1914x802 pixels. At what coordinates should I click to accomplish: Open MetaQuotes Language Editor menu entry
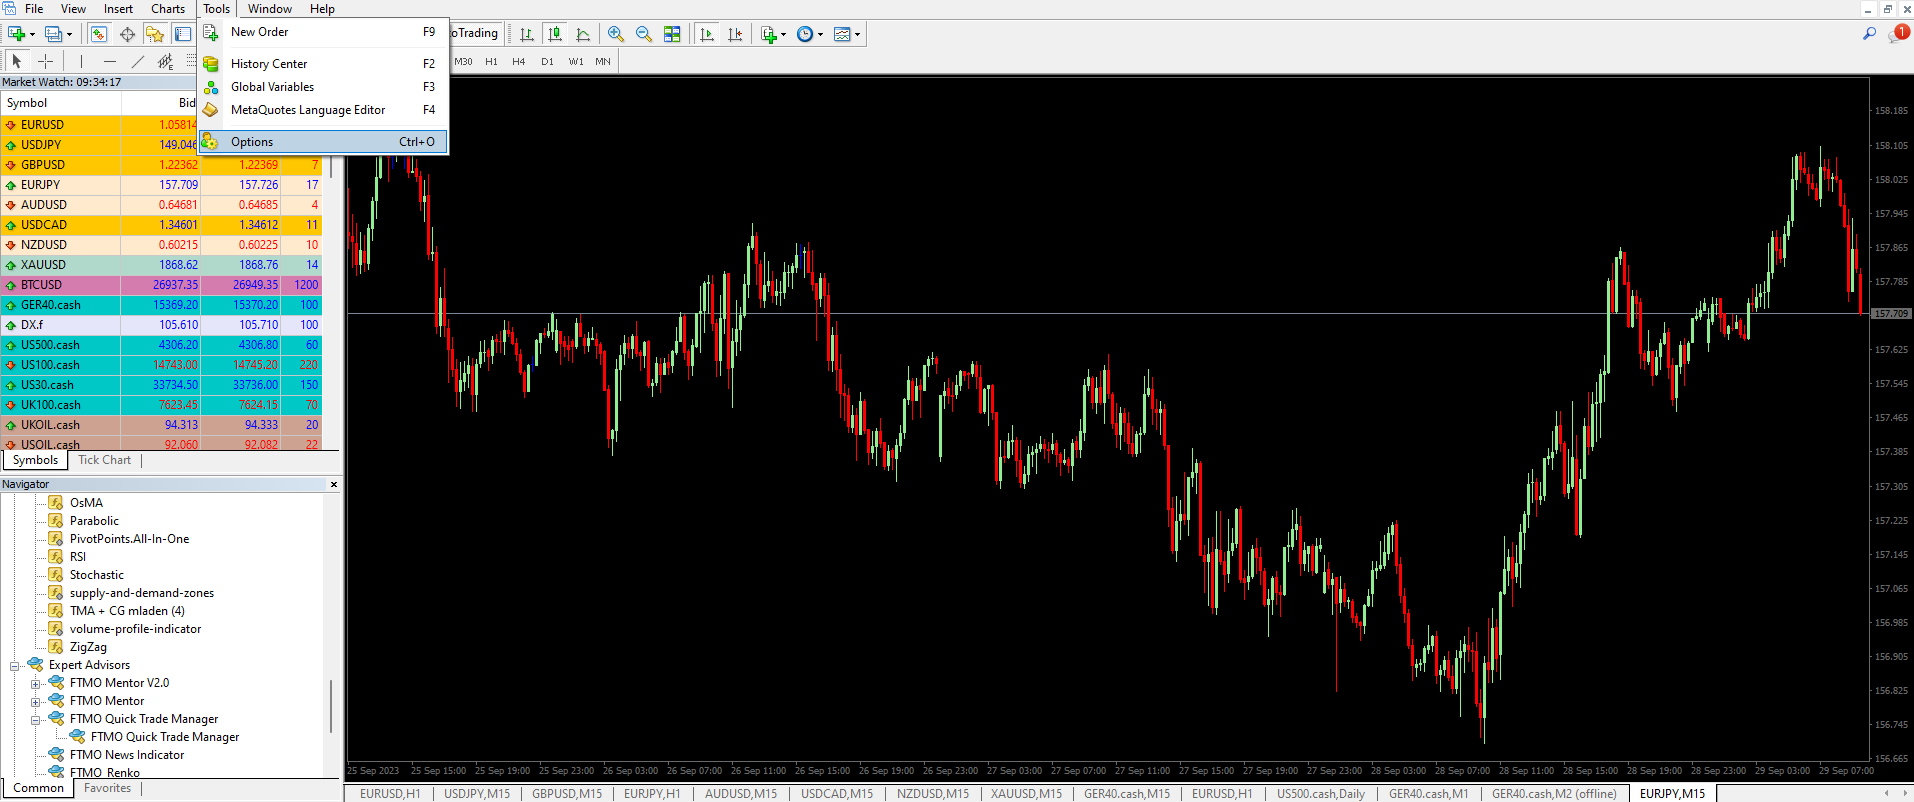(x=322, y=110)
